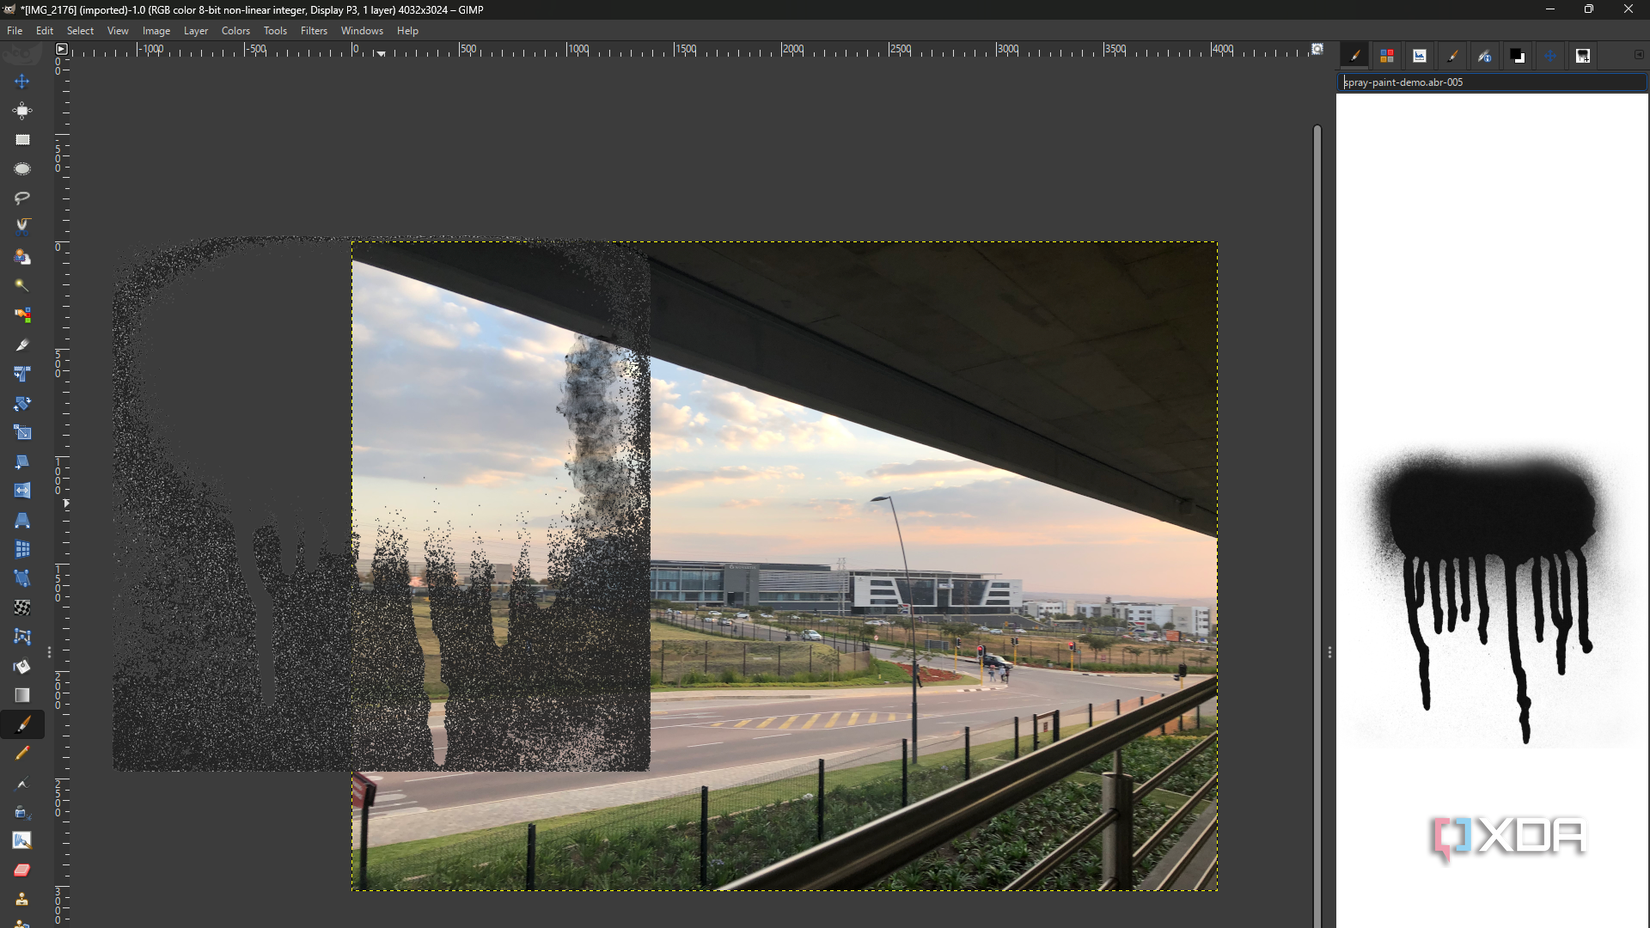Select the Move tool

(22, 81)
